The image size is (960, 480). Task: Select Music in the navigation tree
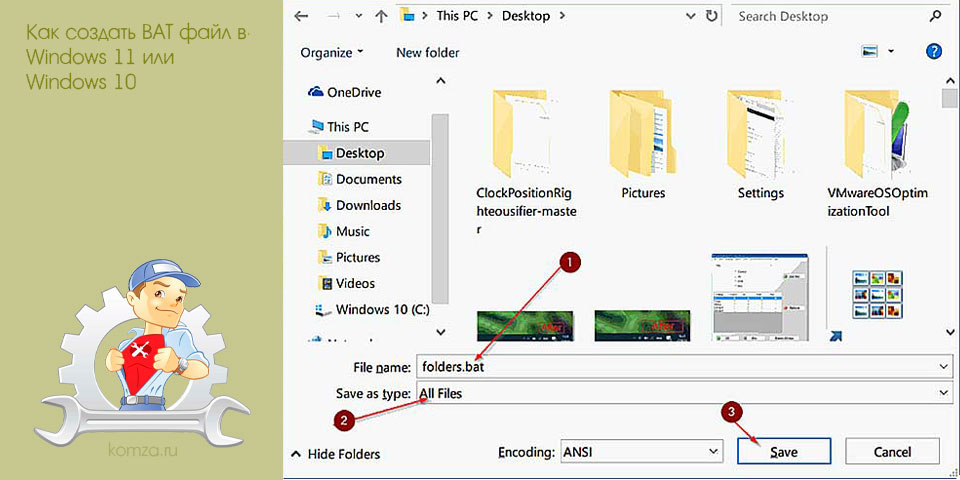click(x=353, y=231)
